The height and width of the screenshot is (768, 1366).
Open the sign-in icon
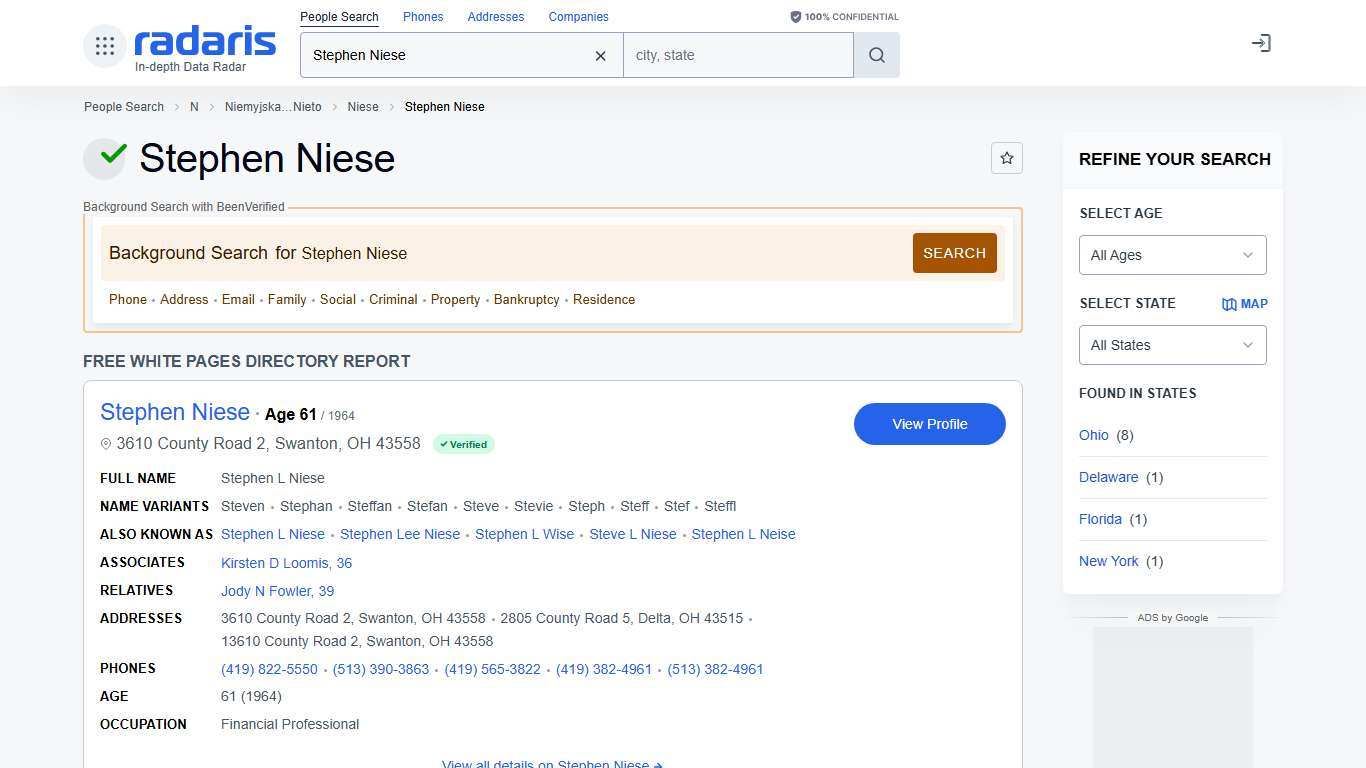click(1261, 43)
